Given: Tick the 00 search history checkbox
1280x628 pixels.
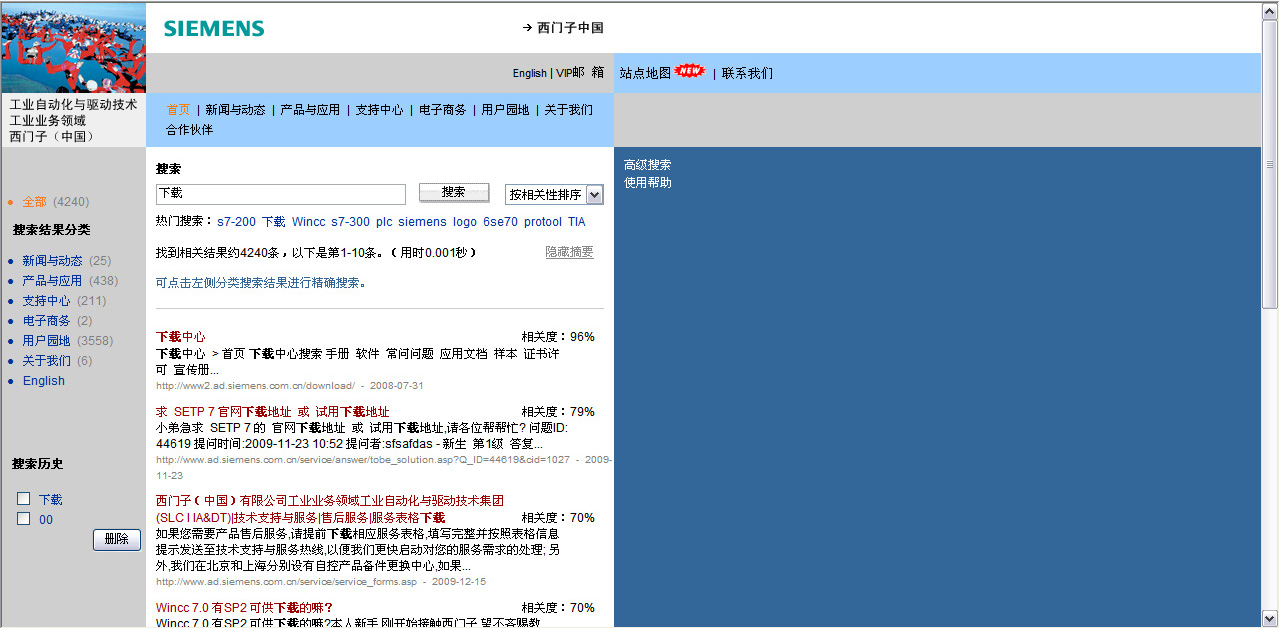Looking at the screenshot, I should point(23,518).
